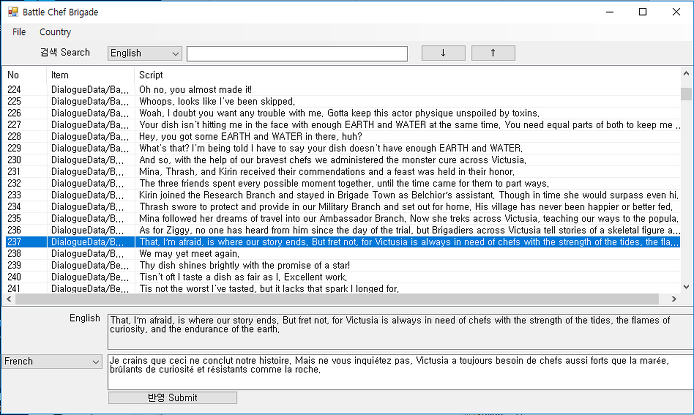The height and width of the screenshot is (415, 694).
Task: Click inside the search text field
Action: click(297, 54)
